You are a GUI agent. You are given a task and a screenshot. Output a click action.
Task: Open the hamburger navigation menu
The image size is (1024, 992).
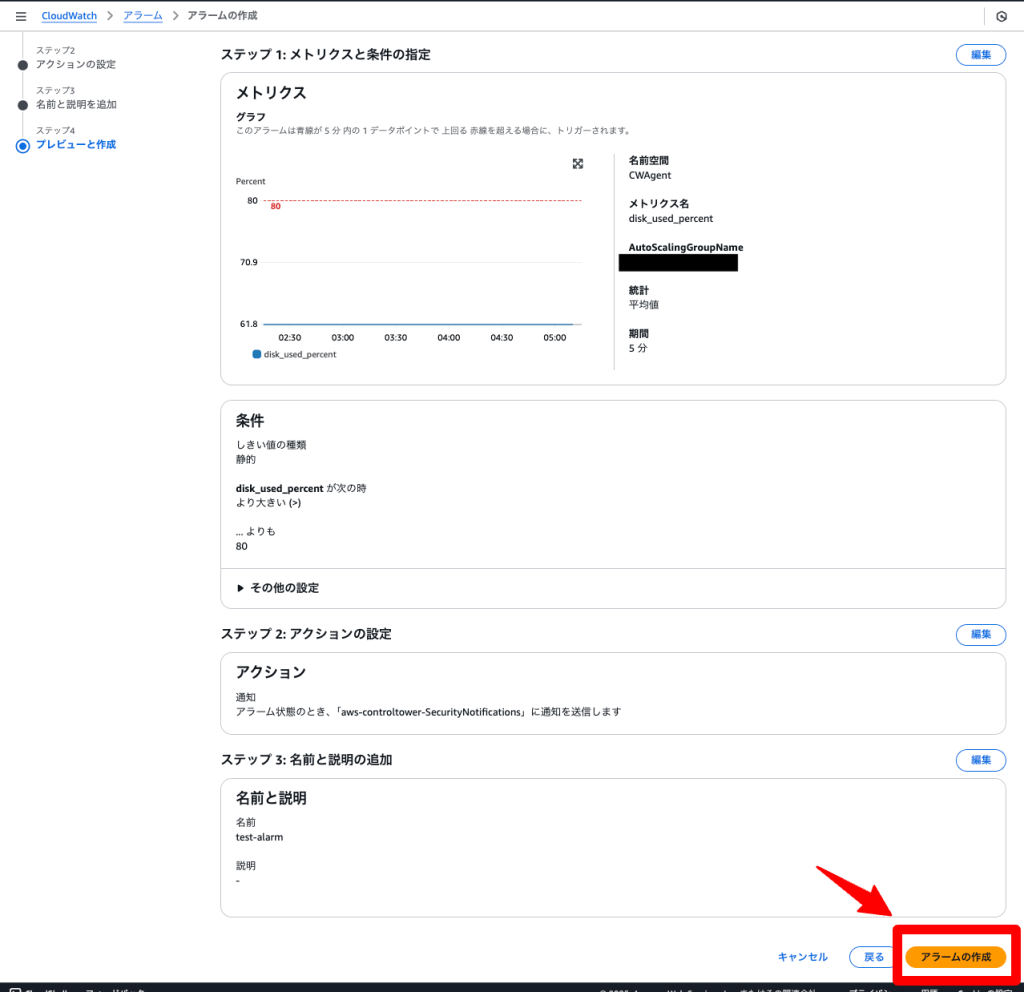(21, 16)
